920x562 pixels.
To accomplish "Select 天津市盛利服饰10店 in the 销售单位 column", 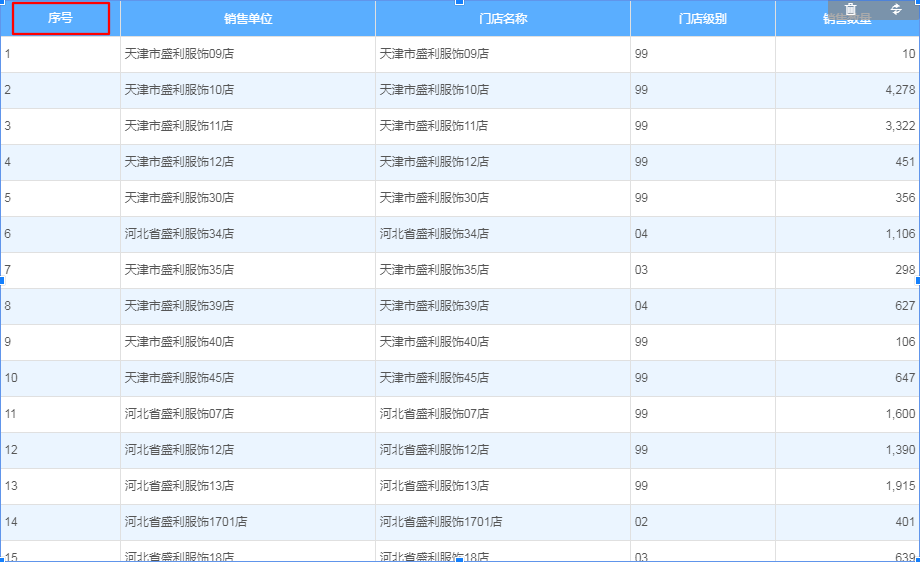I will click(x=179, y=90).
